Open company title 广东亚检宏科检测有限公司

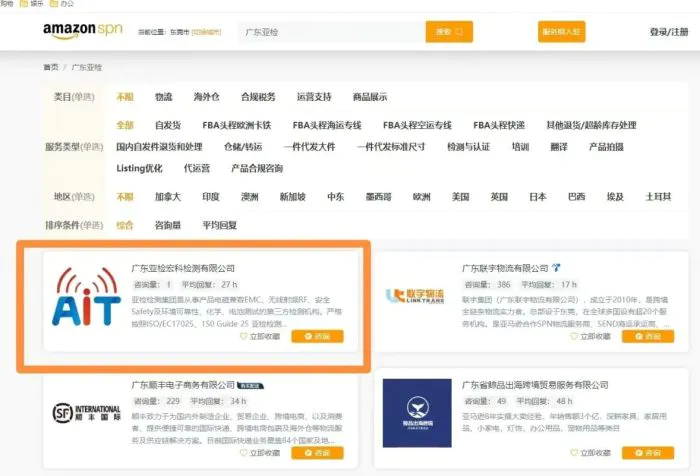point(183,268)
